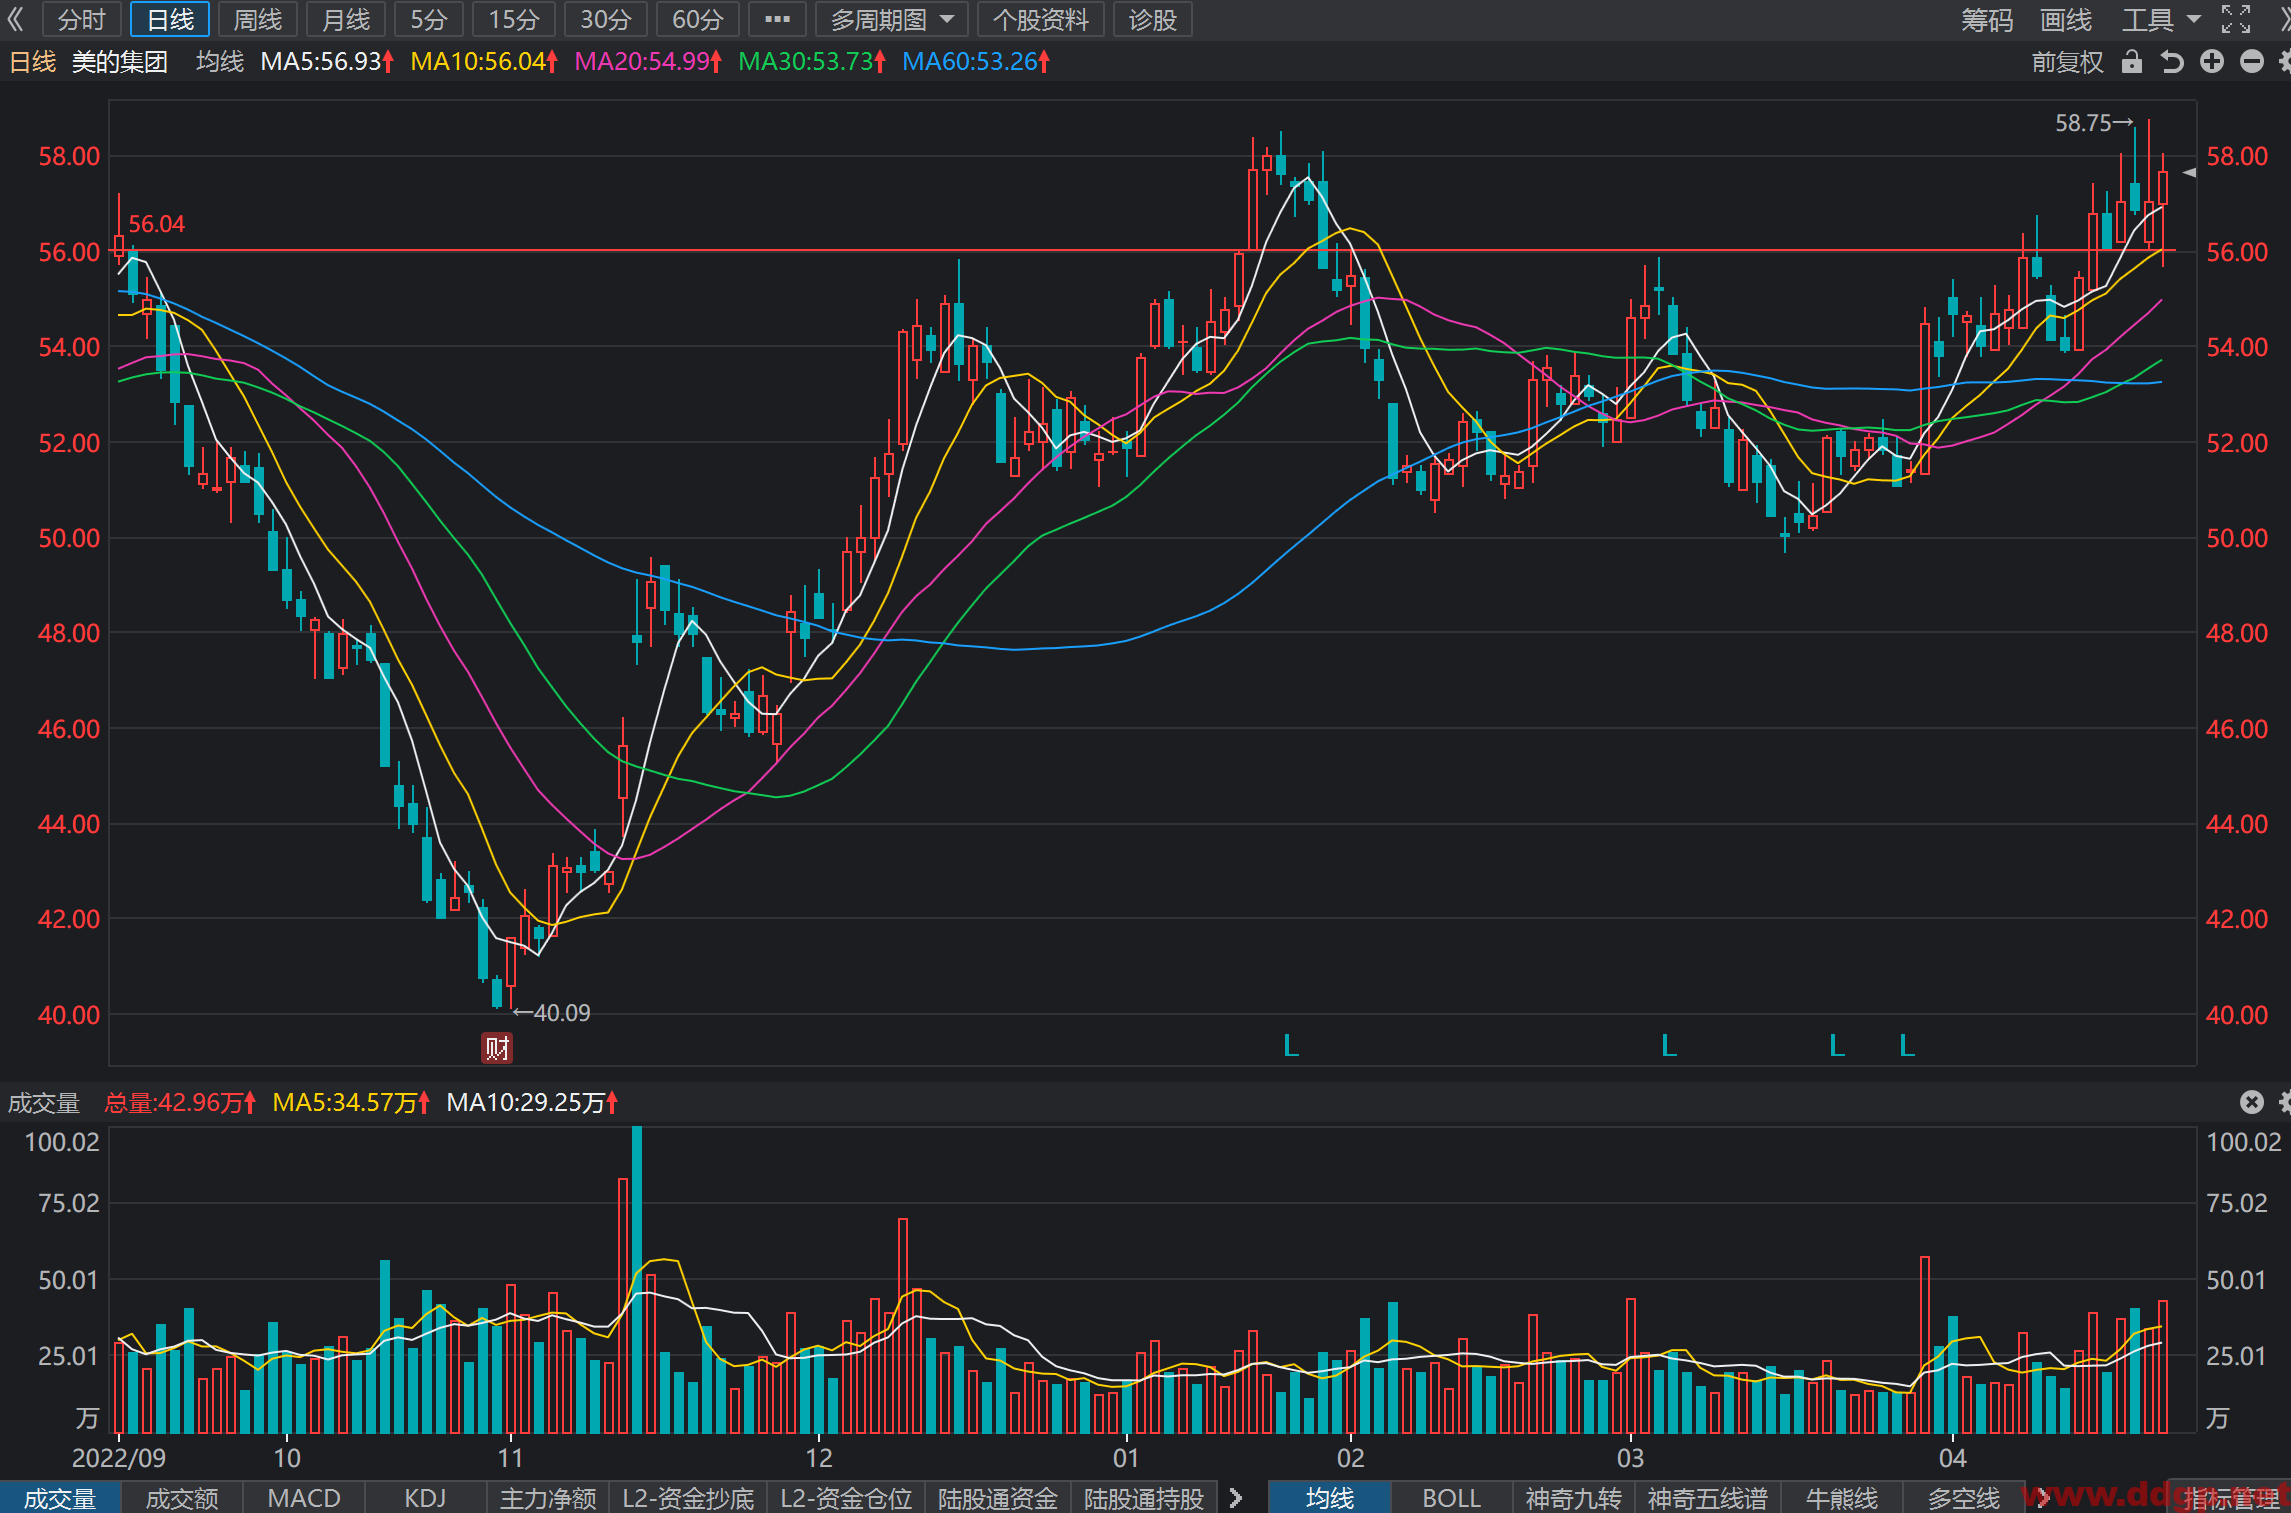Click the L marker near March

point(1669,1046)
